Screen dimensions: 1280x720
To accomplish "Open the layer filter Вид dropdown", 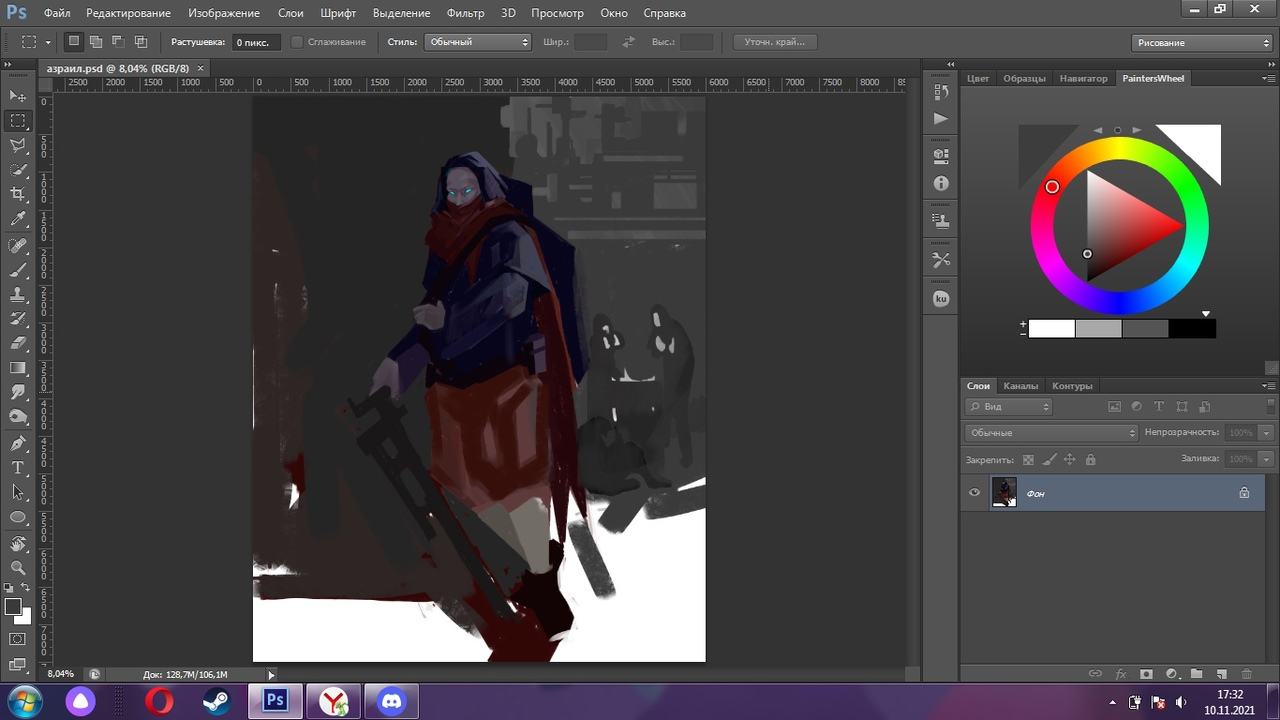I will point(1009,407).
